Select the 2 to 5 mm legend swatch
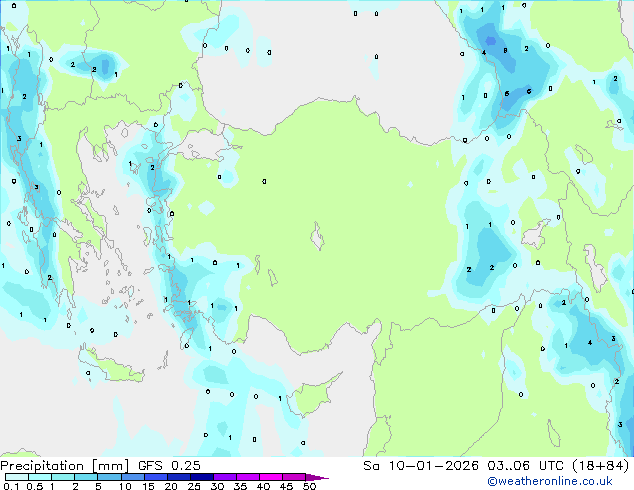This screenshot has height=490, width=634. [x=86, y=477]
